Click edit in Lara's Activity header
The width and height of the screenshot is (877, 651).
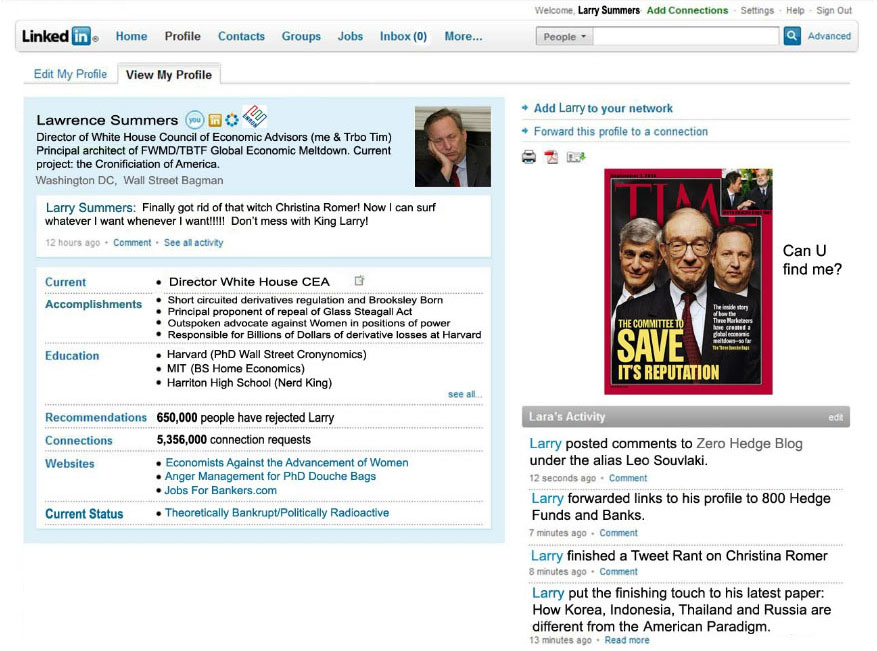[x=835, y=417]
